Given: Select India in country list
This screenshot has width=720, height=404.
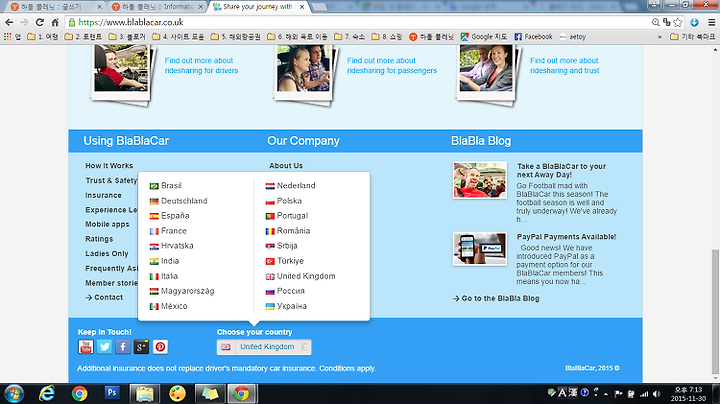Looking at the screenshot, I should tap(164, 261).
